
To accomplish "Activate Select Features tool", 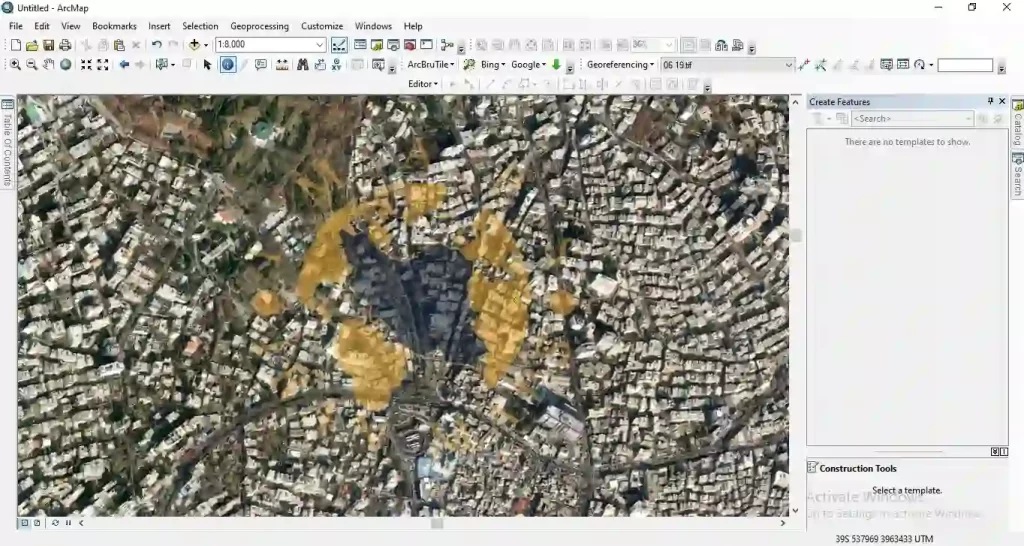I will pyautogui.click(x=162, y=65).
